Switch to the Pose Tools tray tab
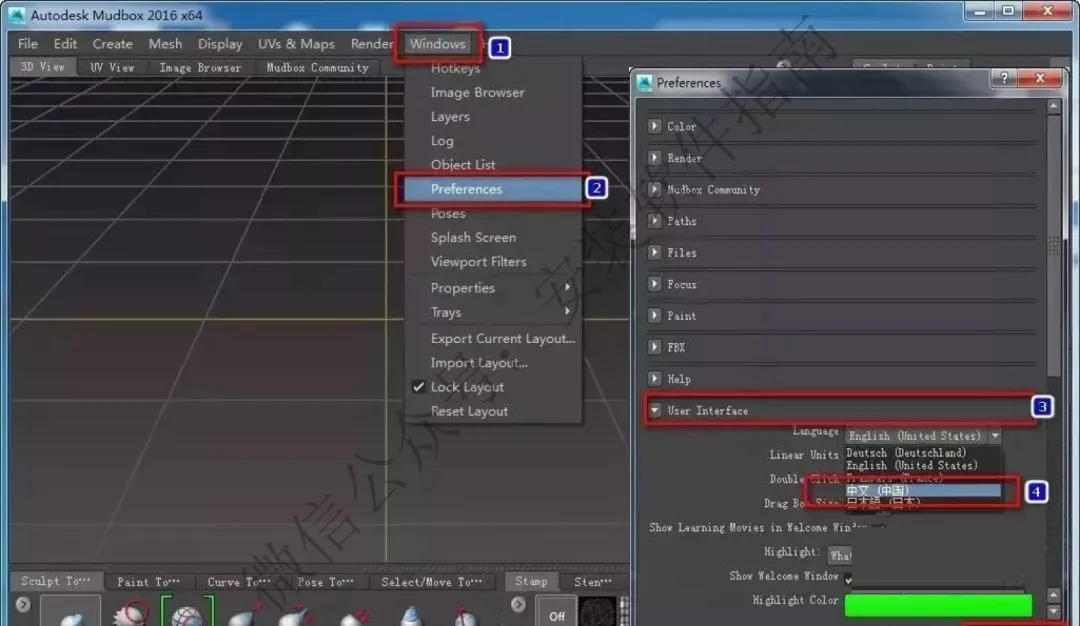Viewport: 1080px width, 626px height. coord(325,581)
